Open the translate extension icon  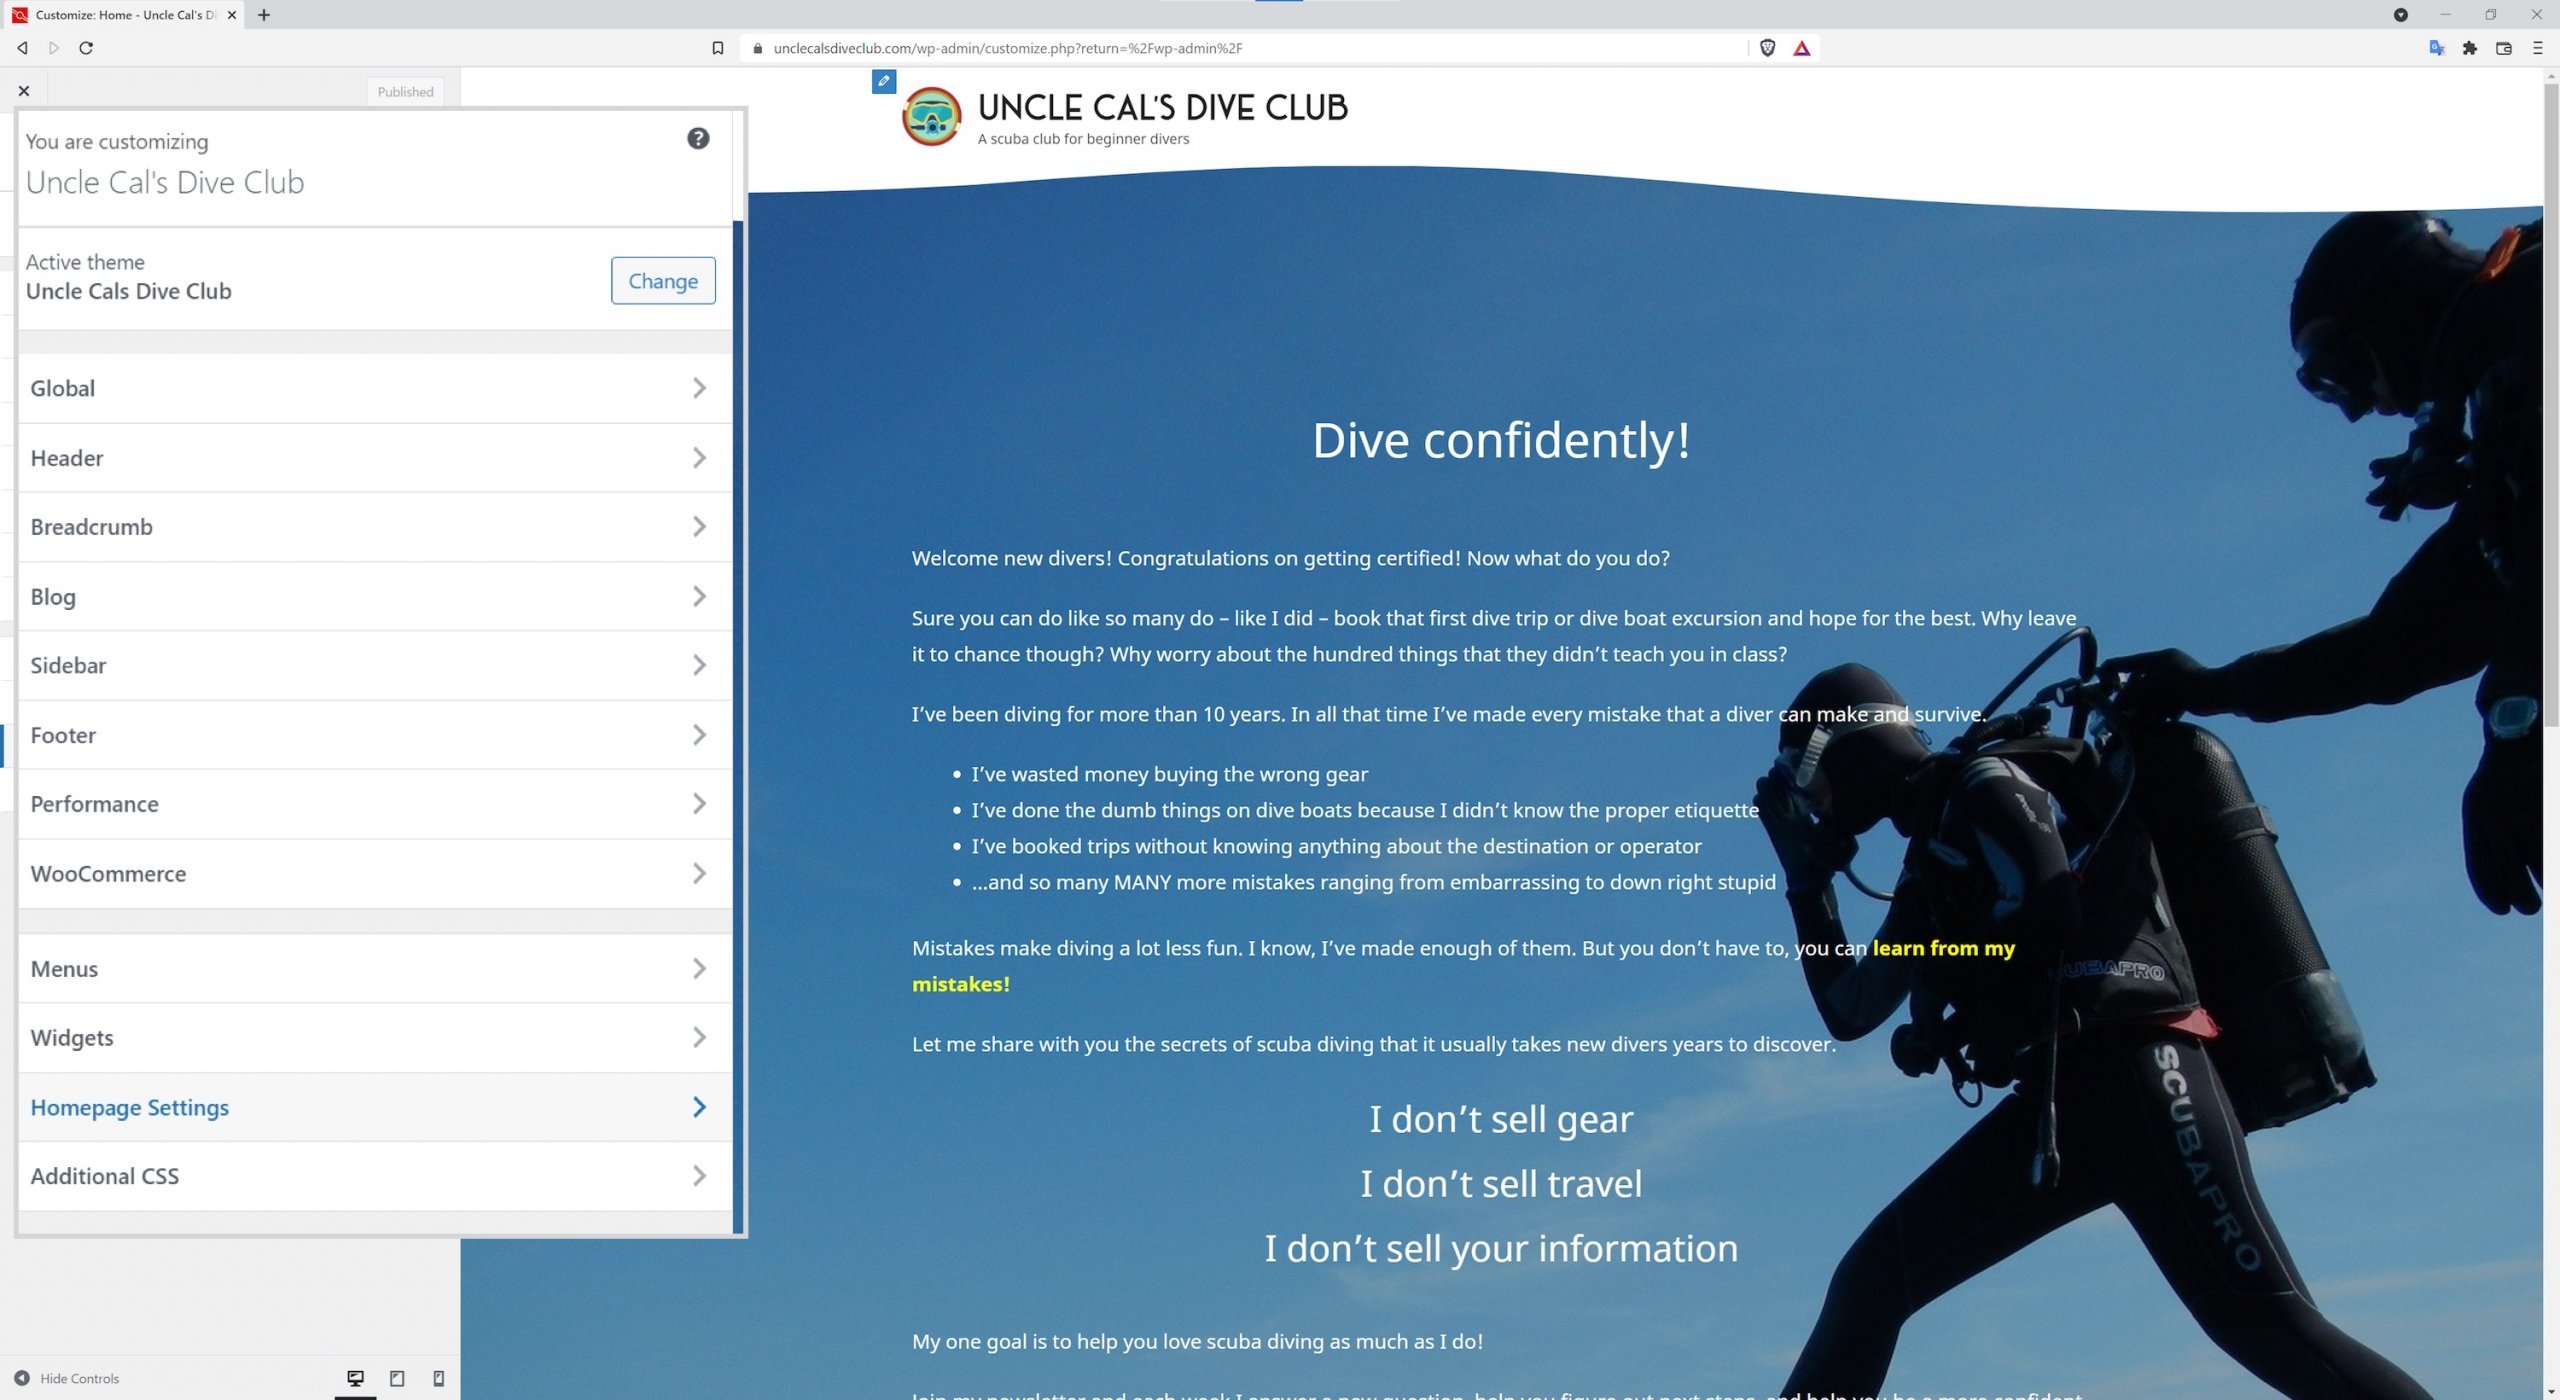click(2437, 48)
